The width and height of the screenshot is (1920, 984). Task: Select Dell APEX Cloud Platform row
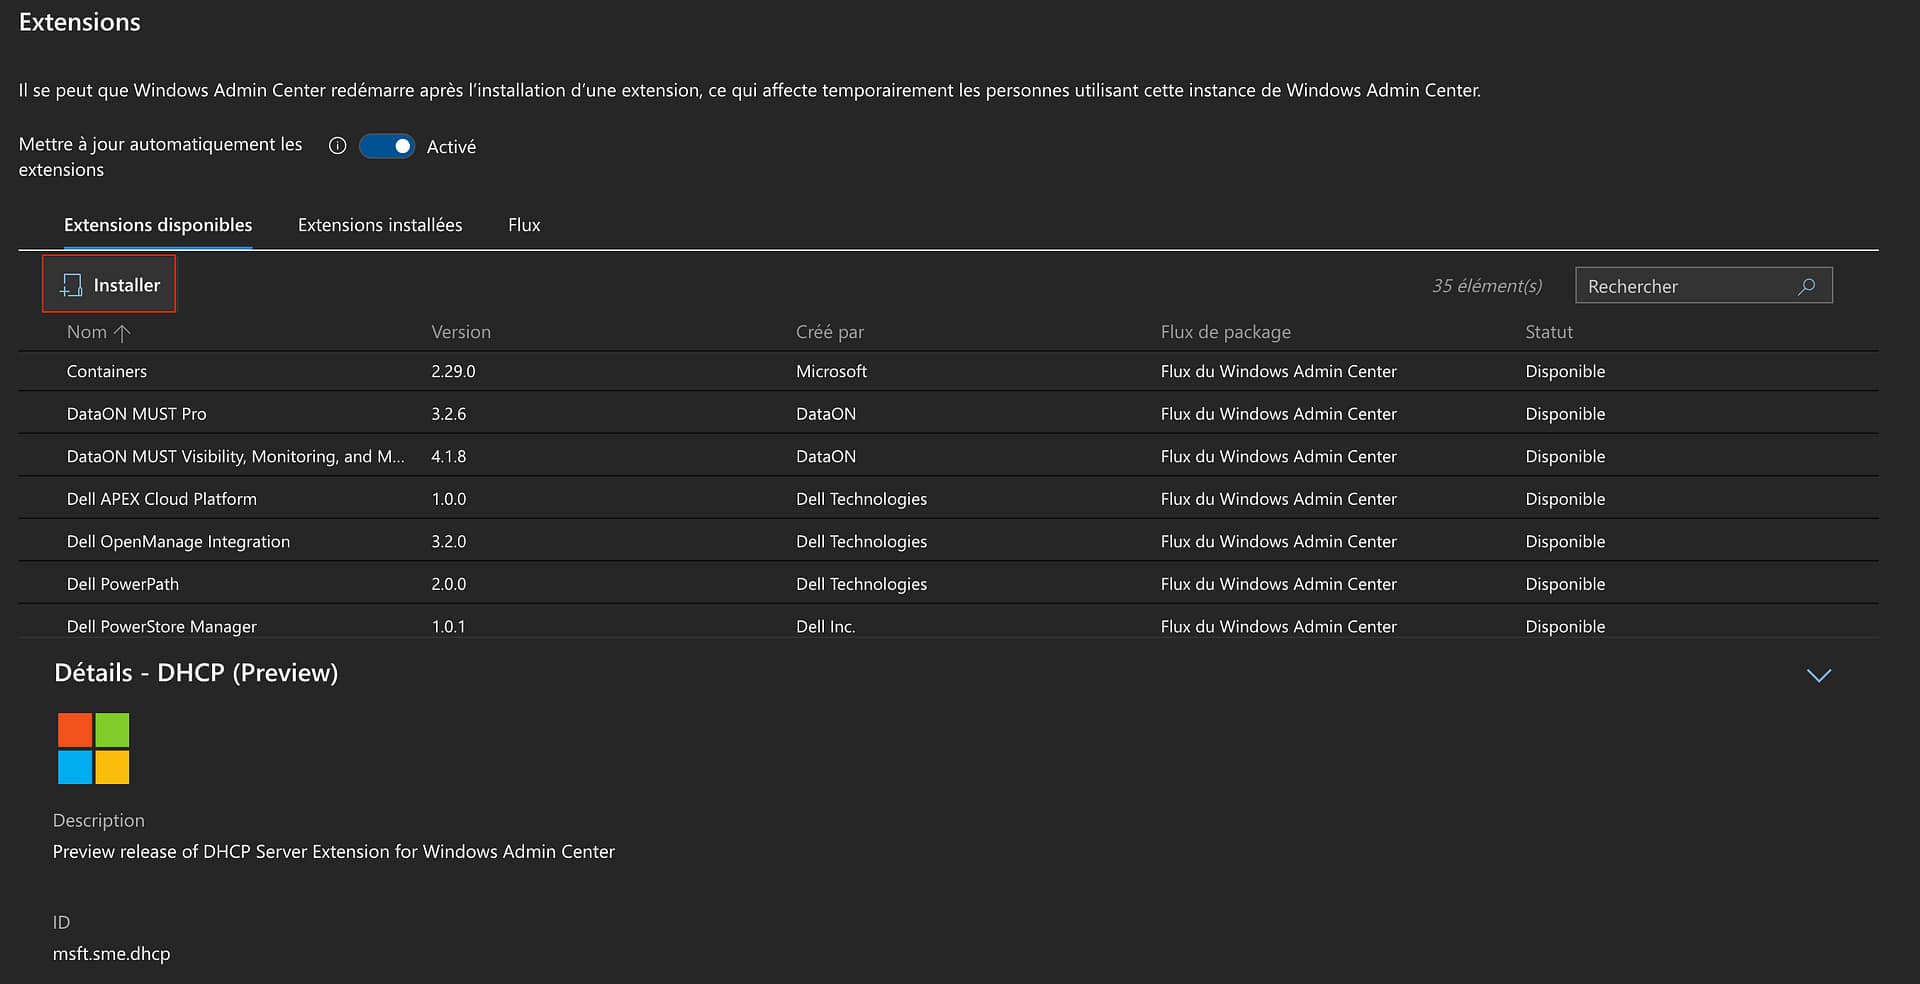[x=162, y=499]
